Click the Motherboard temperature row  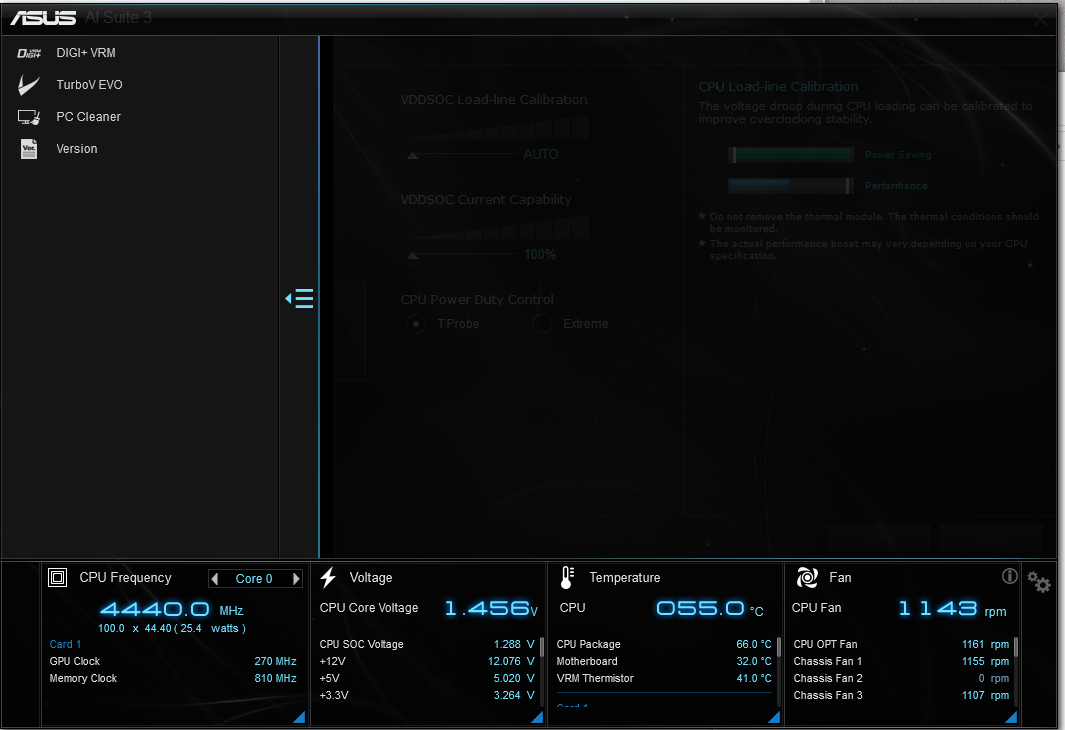click(664, 661)
